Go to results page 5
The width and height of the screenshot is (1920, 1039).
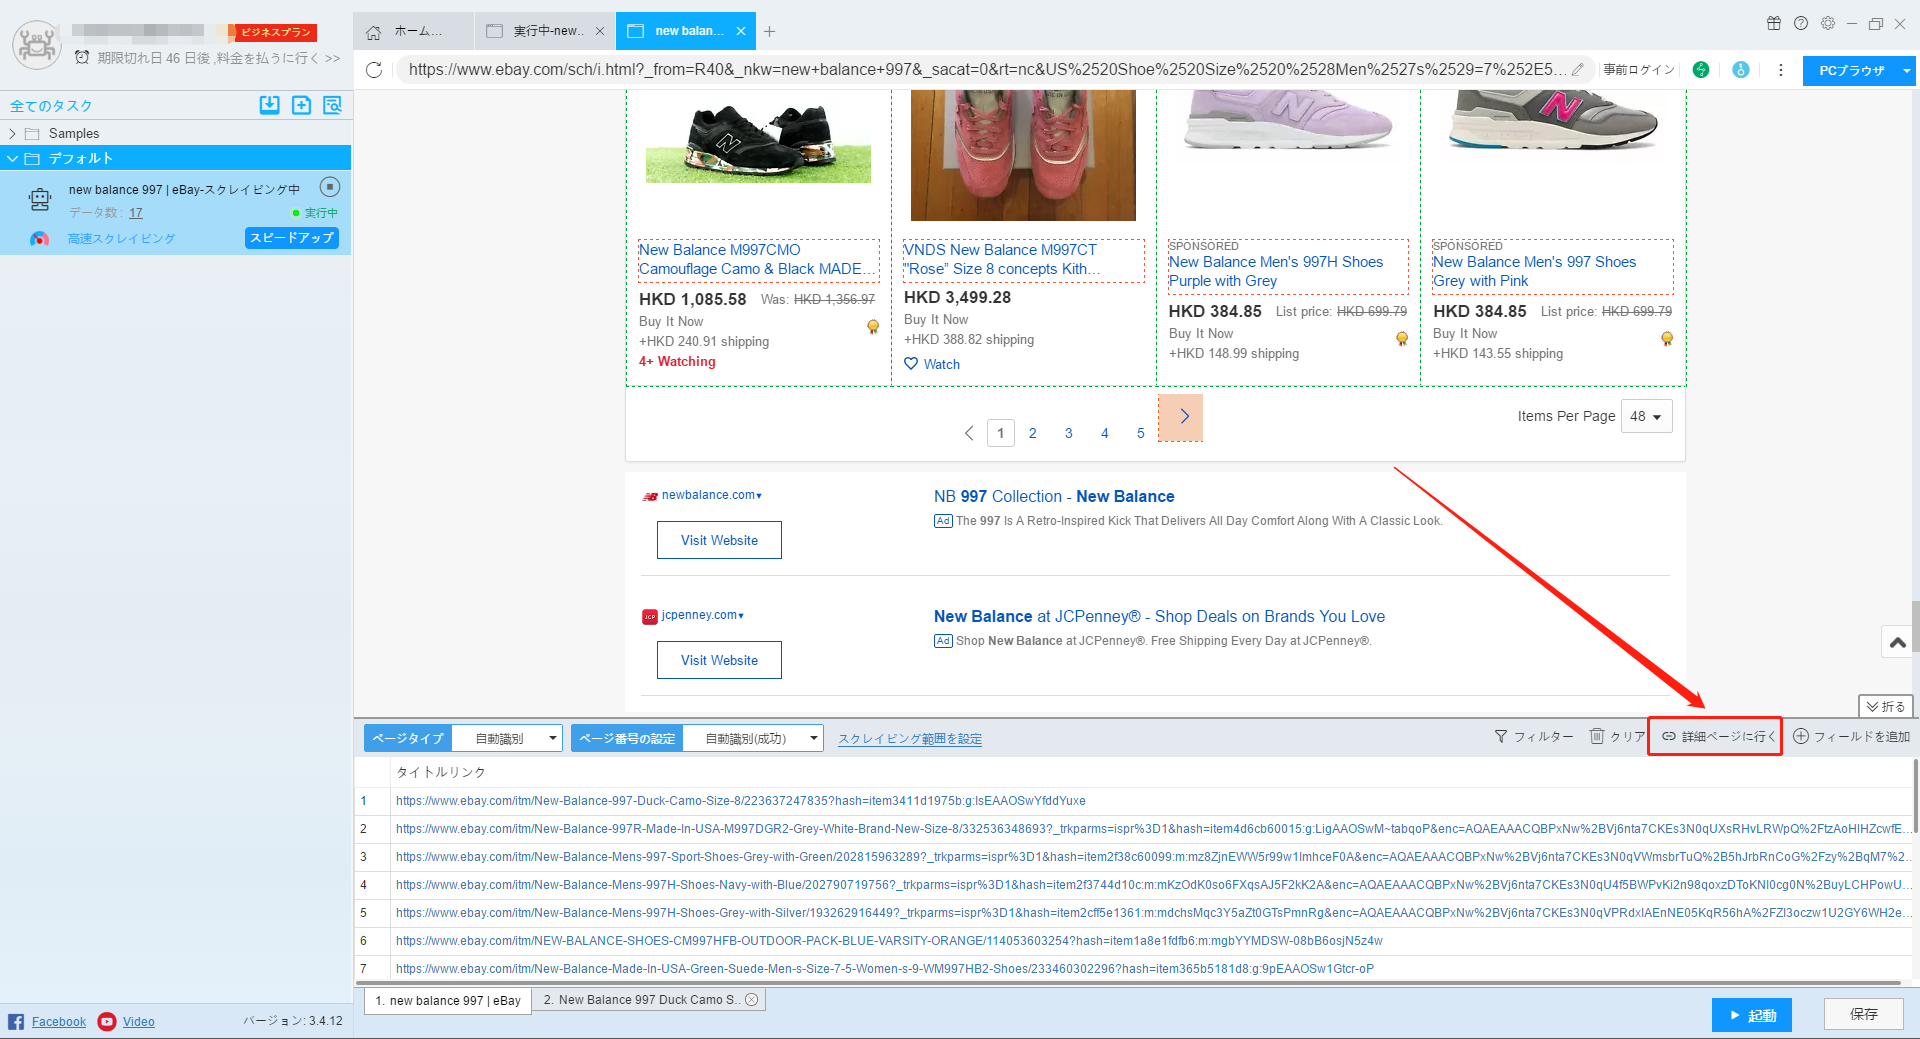click(1141, 433)
